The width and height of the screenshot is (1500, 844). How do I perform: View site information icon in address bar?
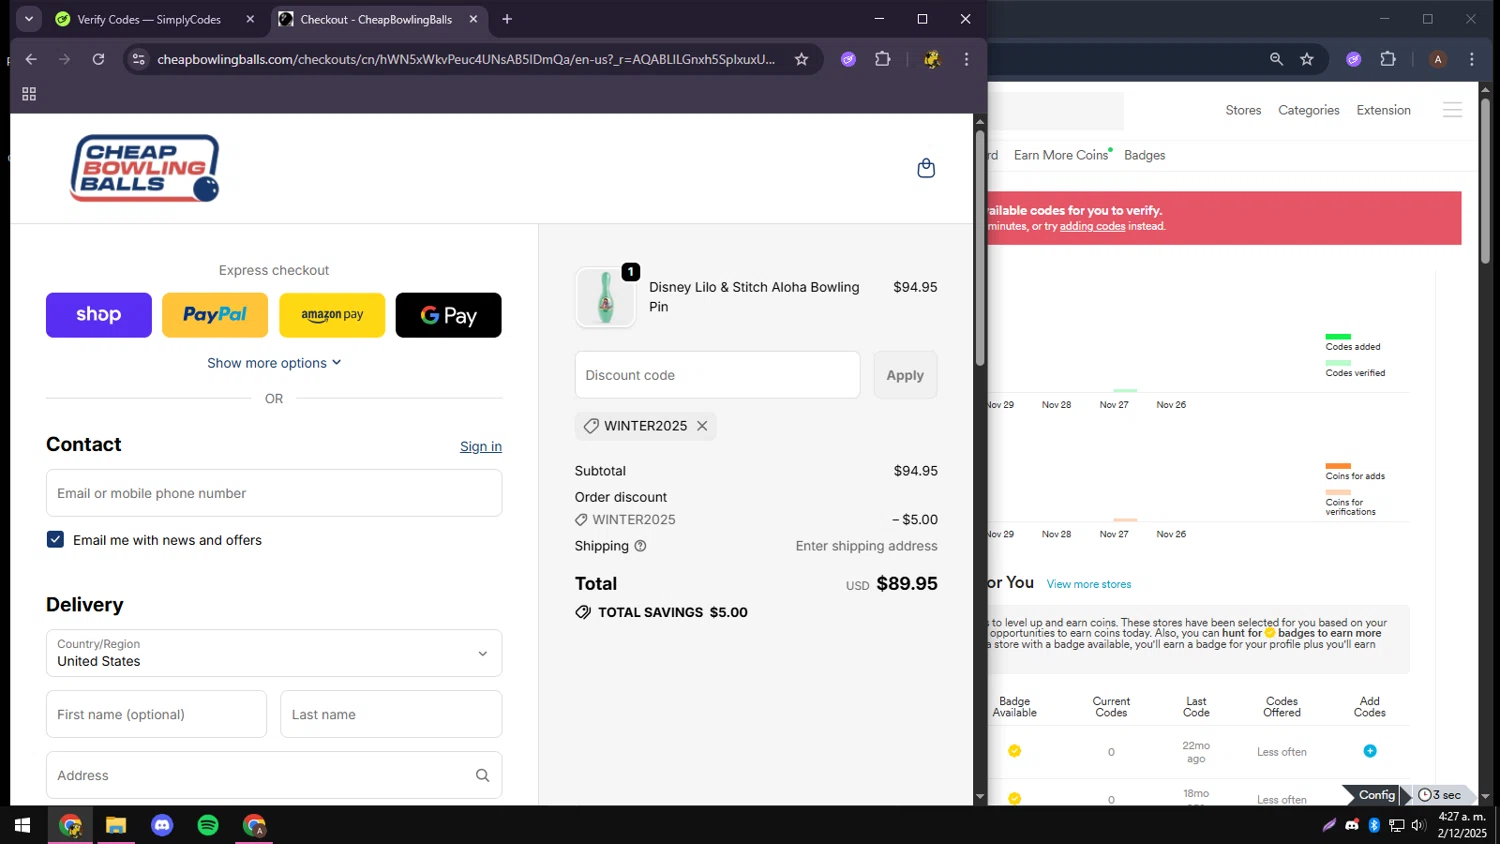[139, 59]
